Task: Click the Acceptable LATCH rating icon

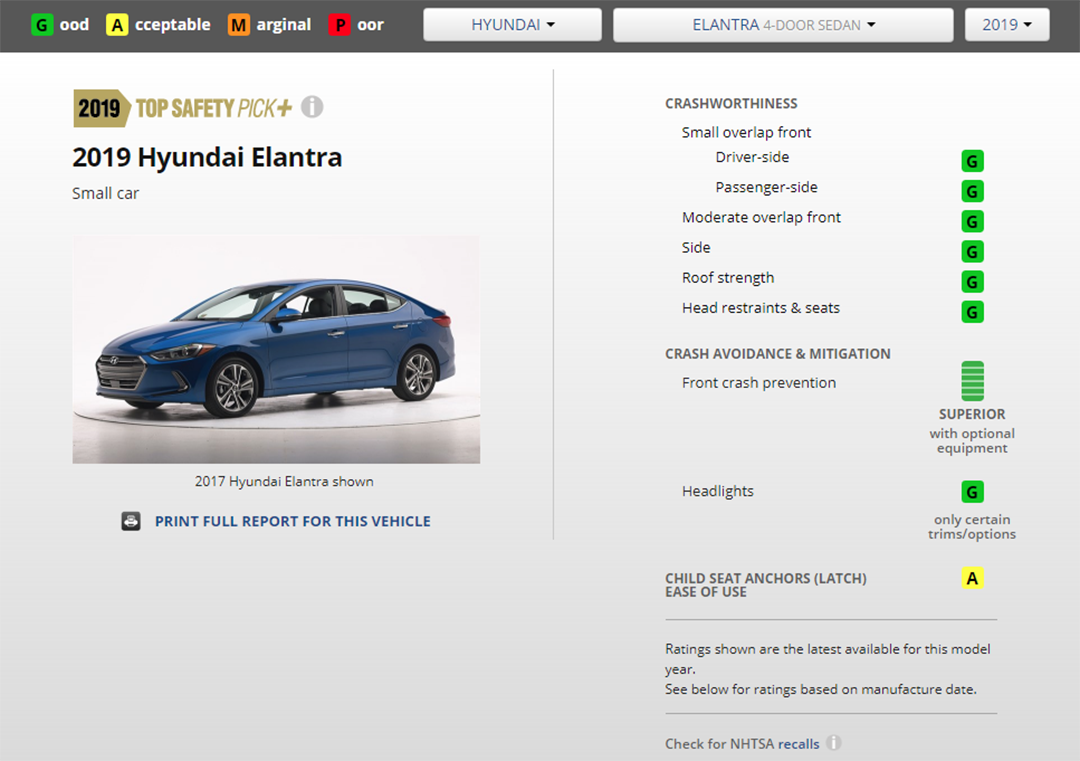Action: click(x=972, y=578)
